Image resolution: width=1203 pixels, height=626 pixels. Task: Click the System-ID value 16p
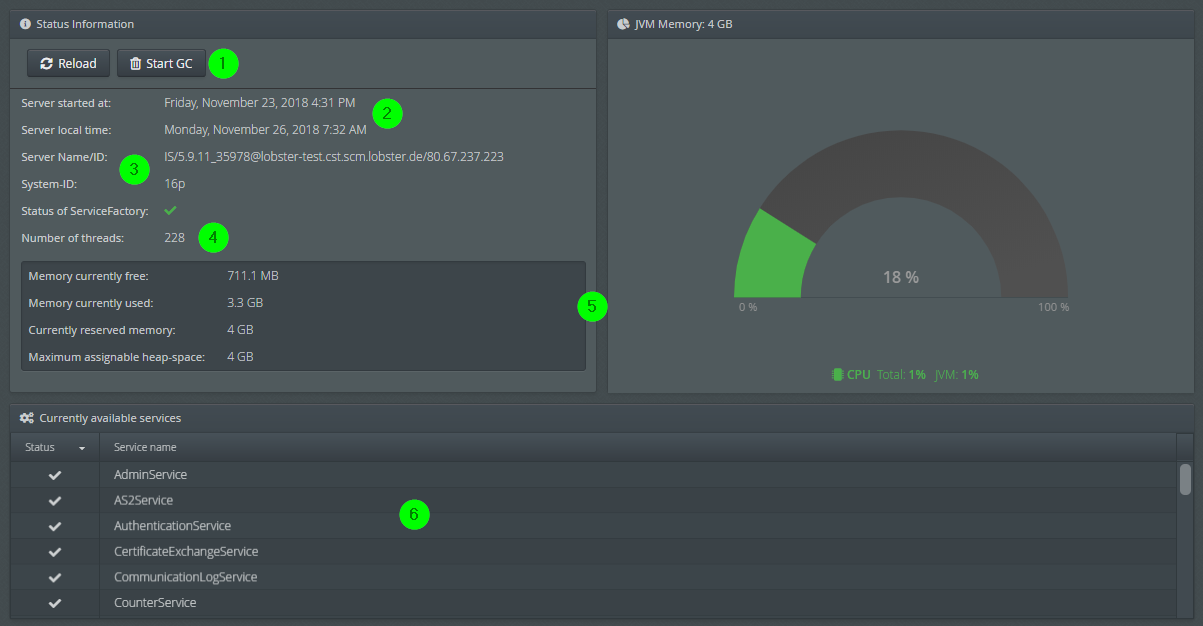[x=175, y=184]
